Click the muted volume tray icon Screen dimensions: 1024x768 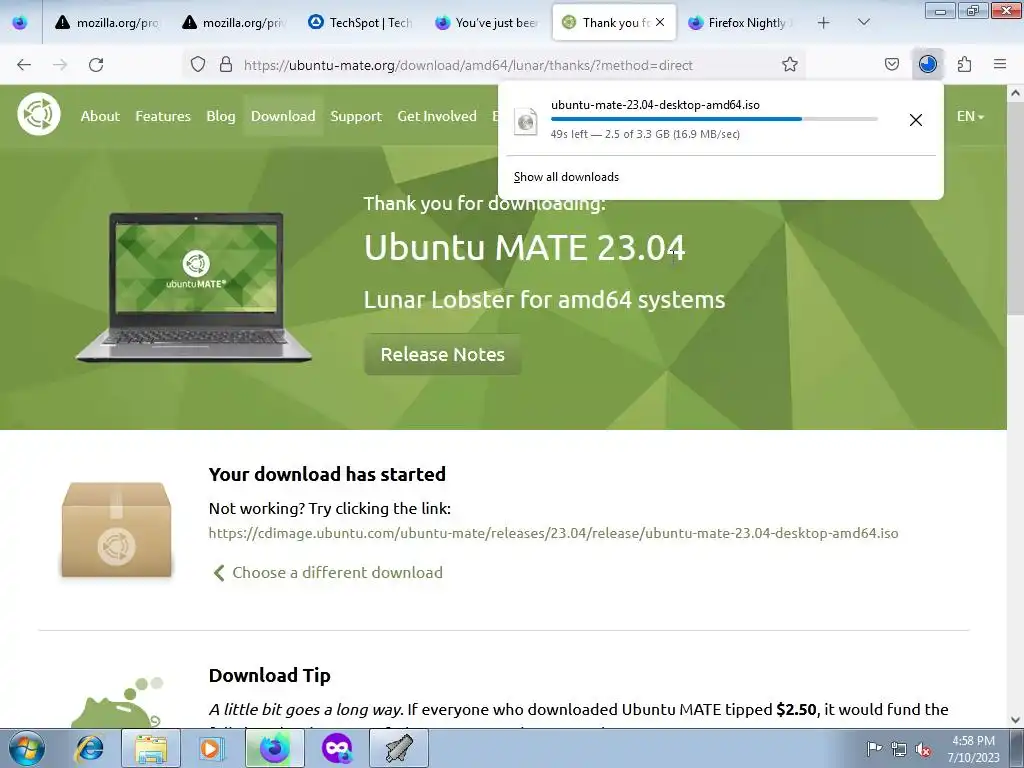click(x=923, y=748)
